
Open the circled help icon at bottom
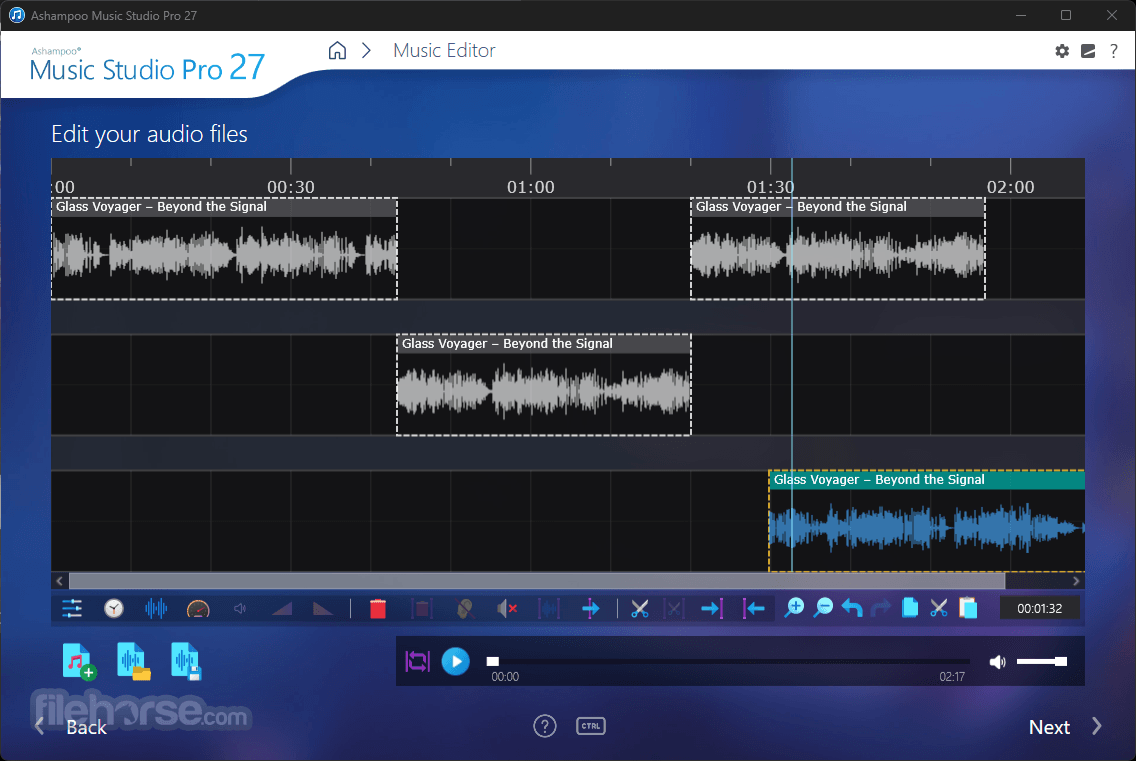[x=545, y=725]
